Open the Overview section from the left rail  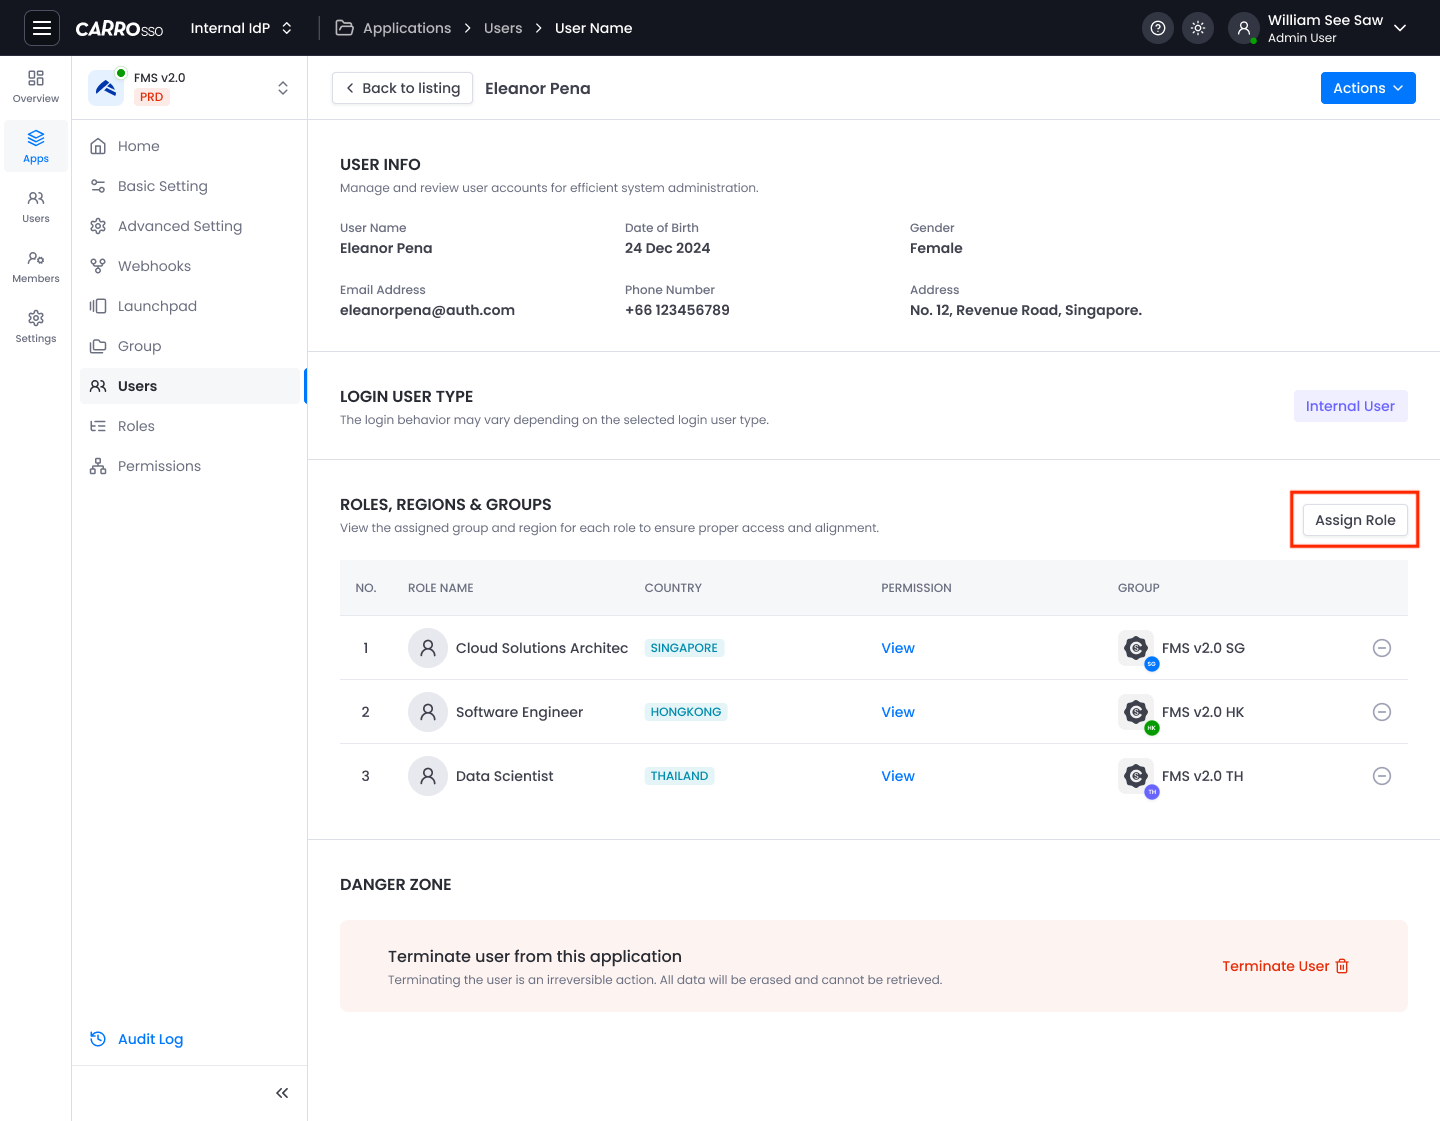tap(35, 86)
